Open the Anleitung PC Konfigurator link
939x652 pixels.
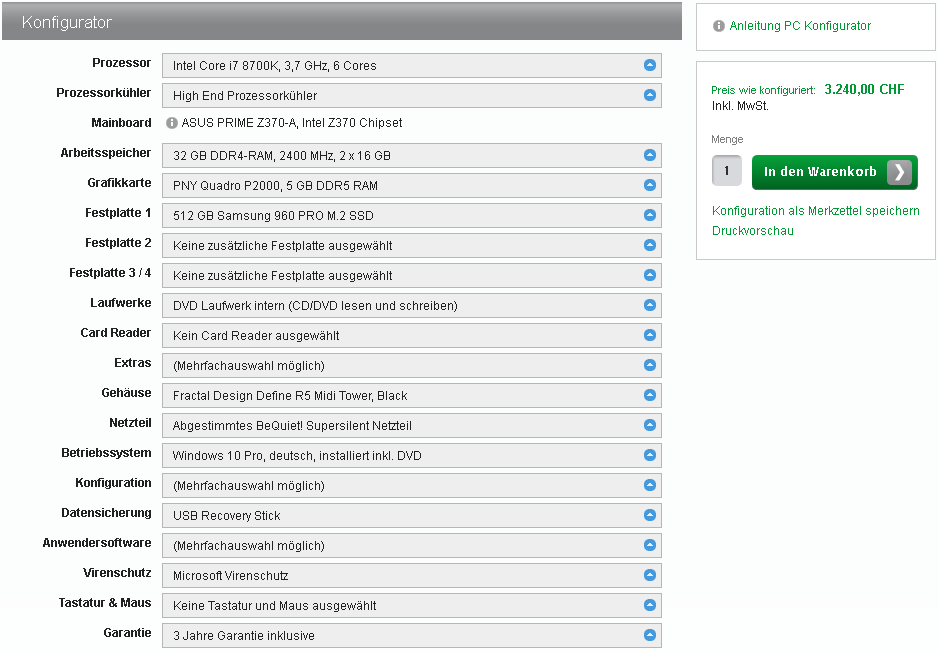800,27
